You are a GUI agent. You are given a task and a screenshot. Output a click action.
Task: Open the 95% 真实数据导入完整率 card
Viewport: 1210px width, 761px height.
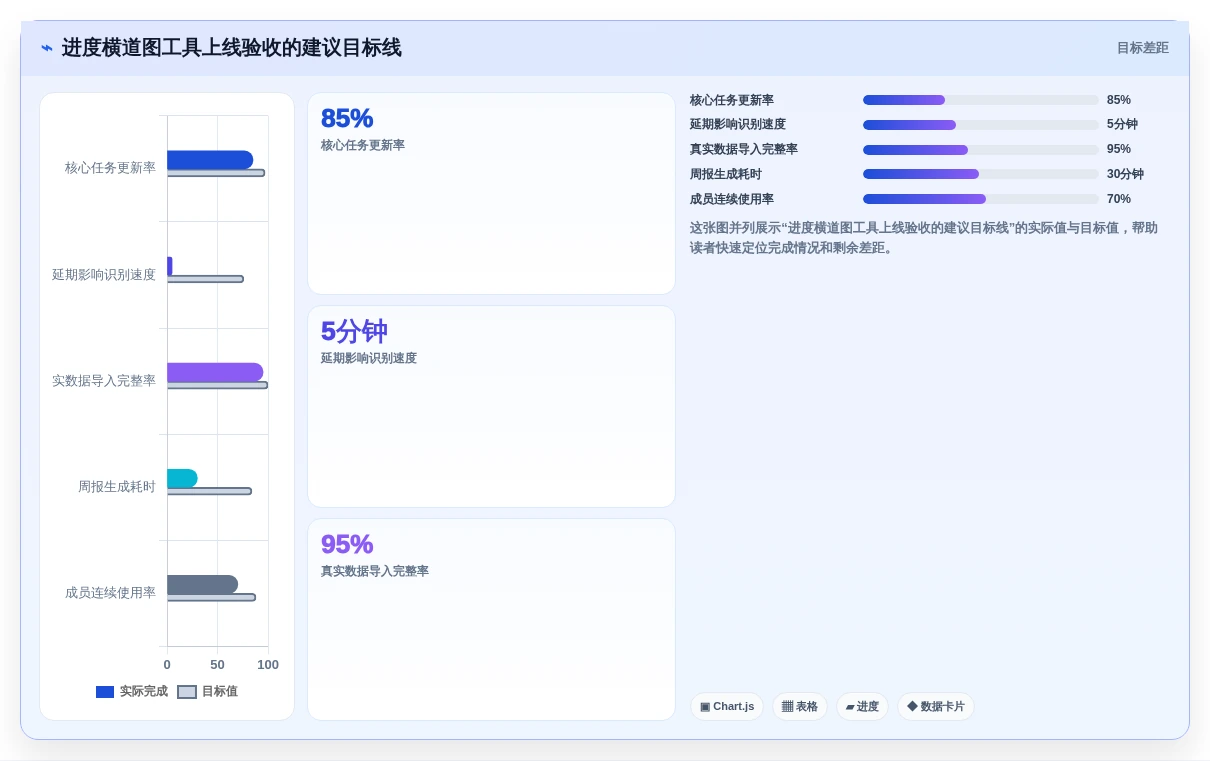tap(491, 619)
